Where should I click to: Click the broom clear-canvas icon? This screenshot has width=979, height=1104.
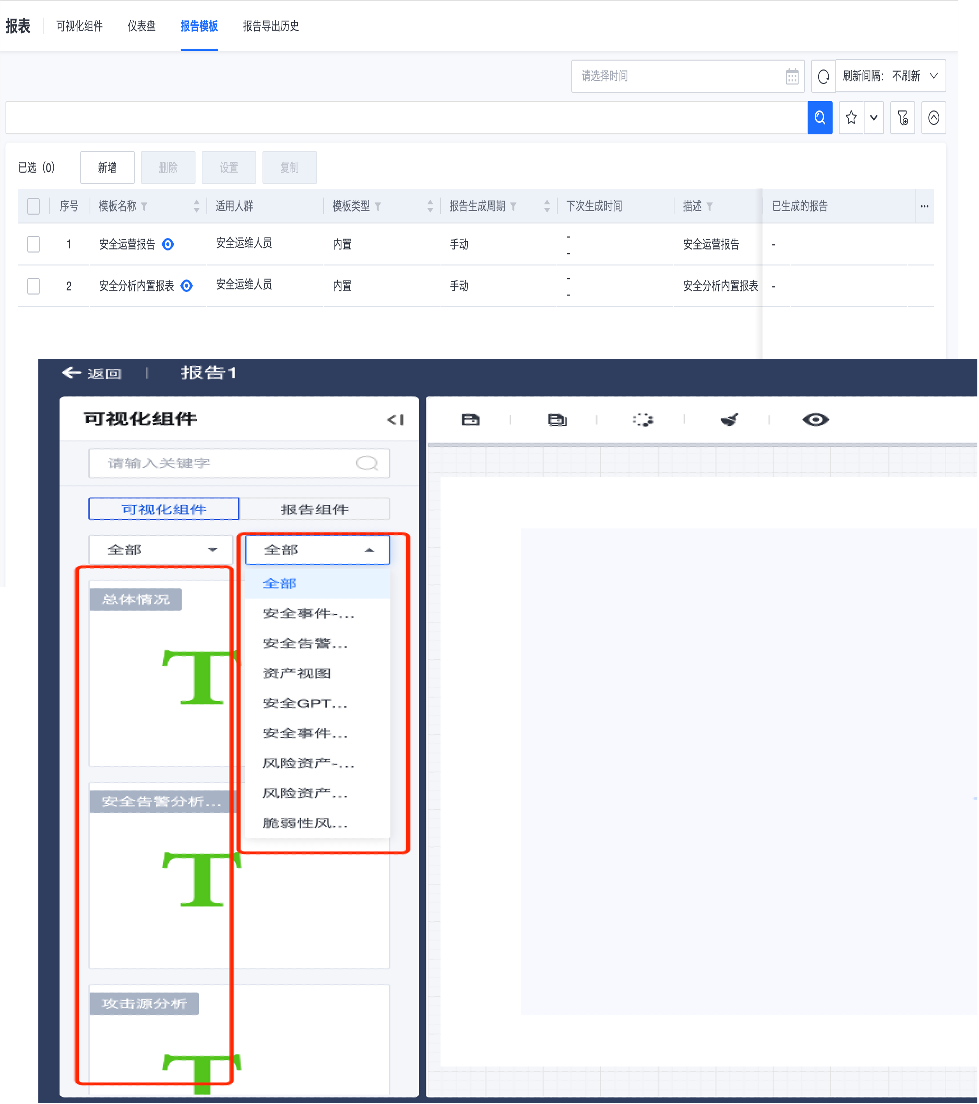tap(730, 420)
